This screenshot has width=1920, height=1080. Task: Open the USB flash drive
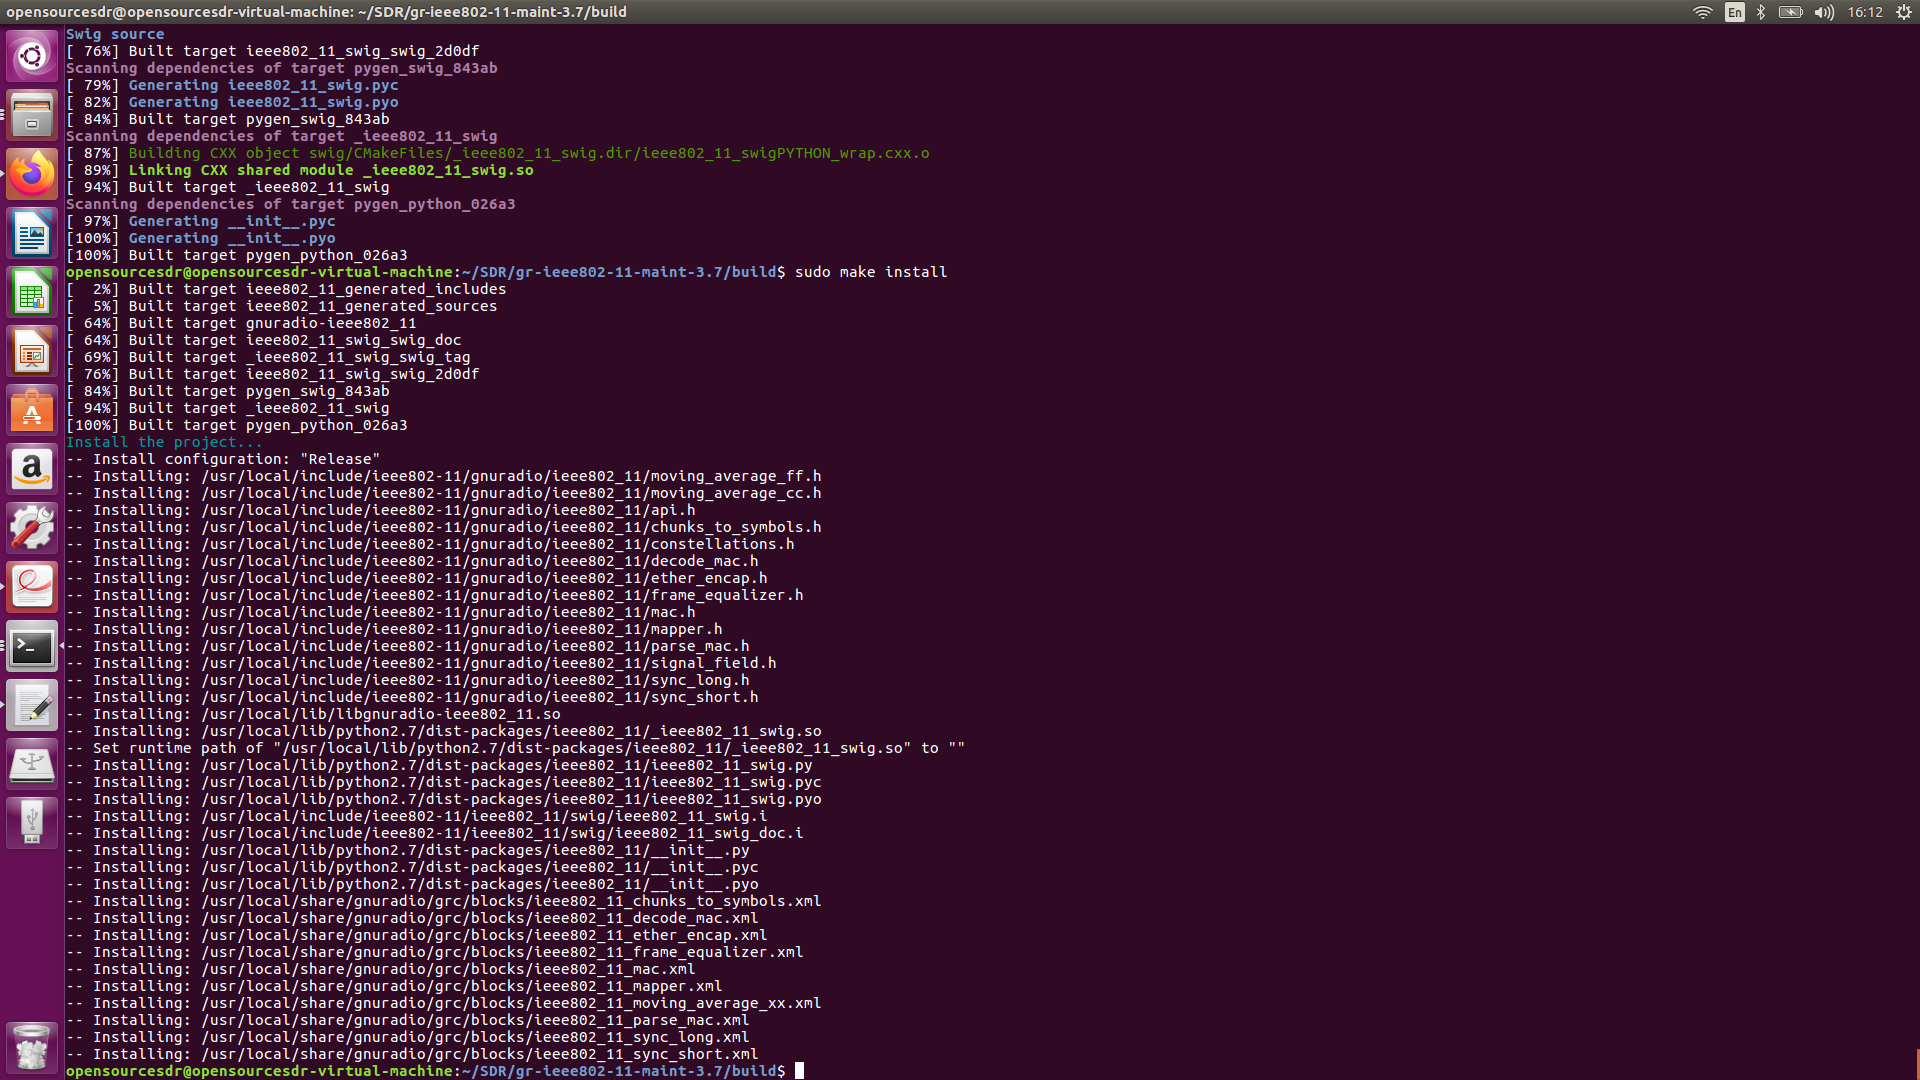coord(32,822)
